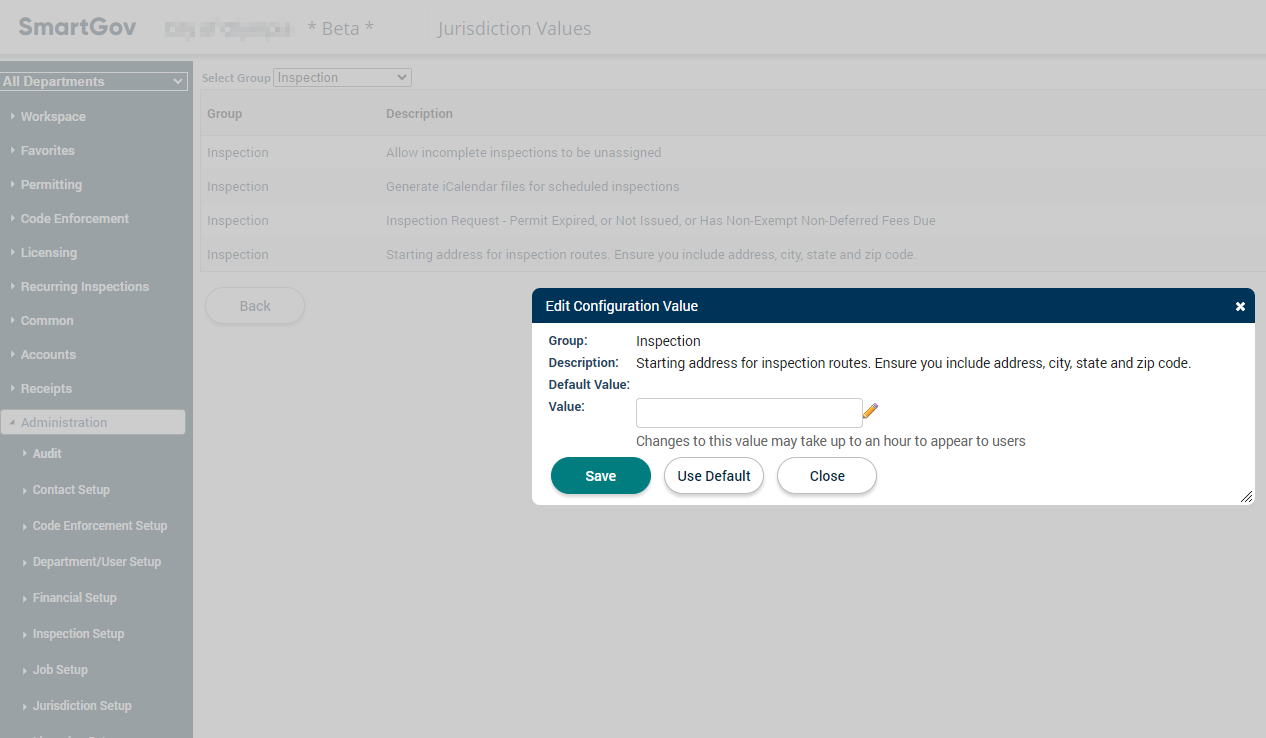Expand Code Enforcement in sidebar
The image size is (1266, 738).
pyautogui.click(x=74, y=219)
